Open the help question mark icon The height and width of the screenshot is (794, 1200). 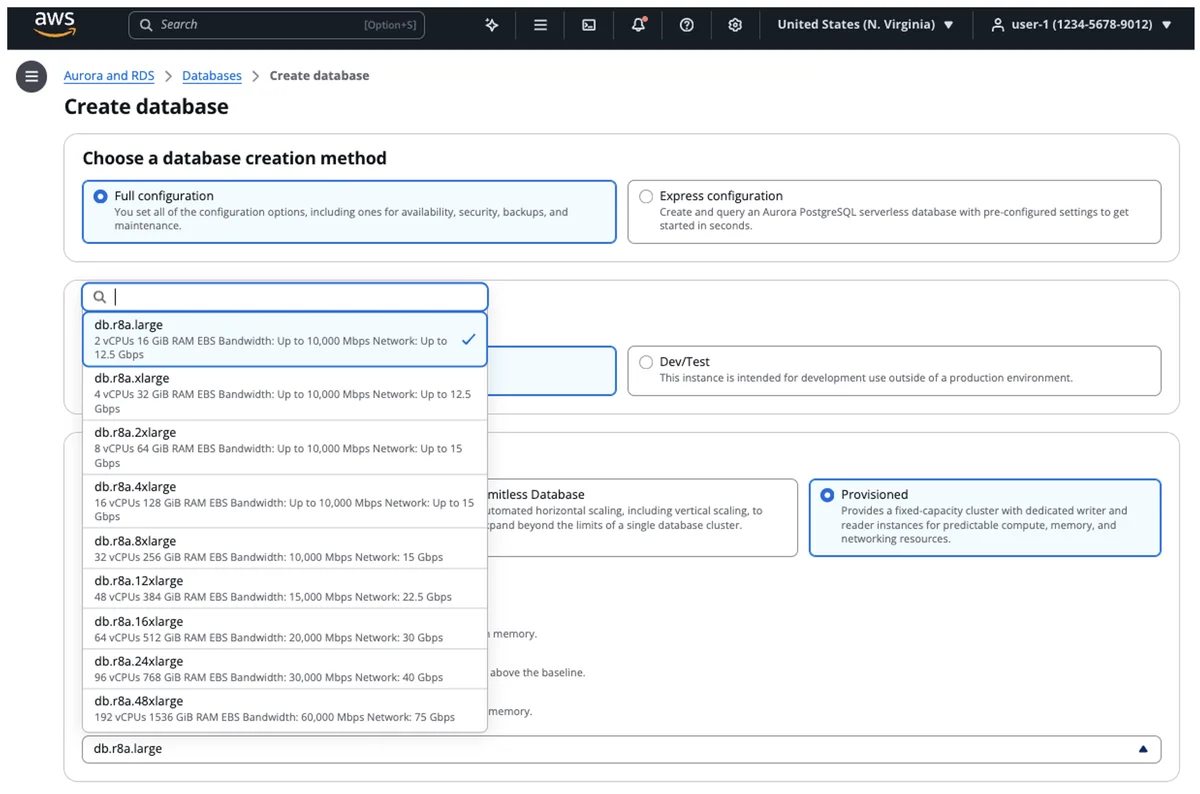click(x=687, y=25)
